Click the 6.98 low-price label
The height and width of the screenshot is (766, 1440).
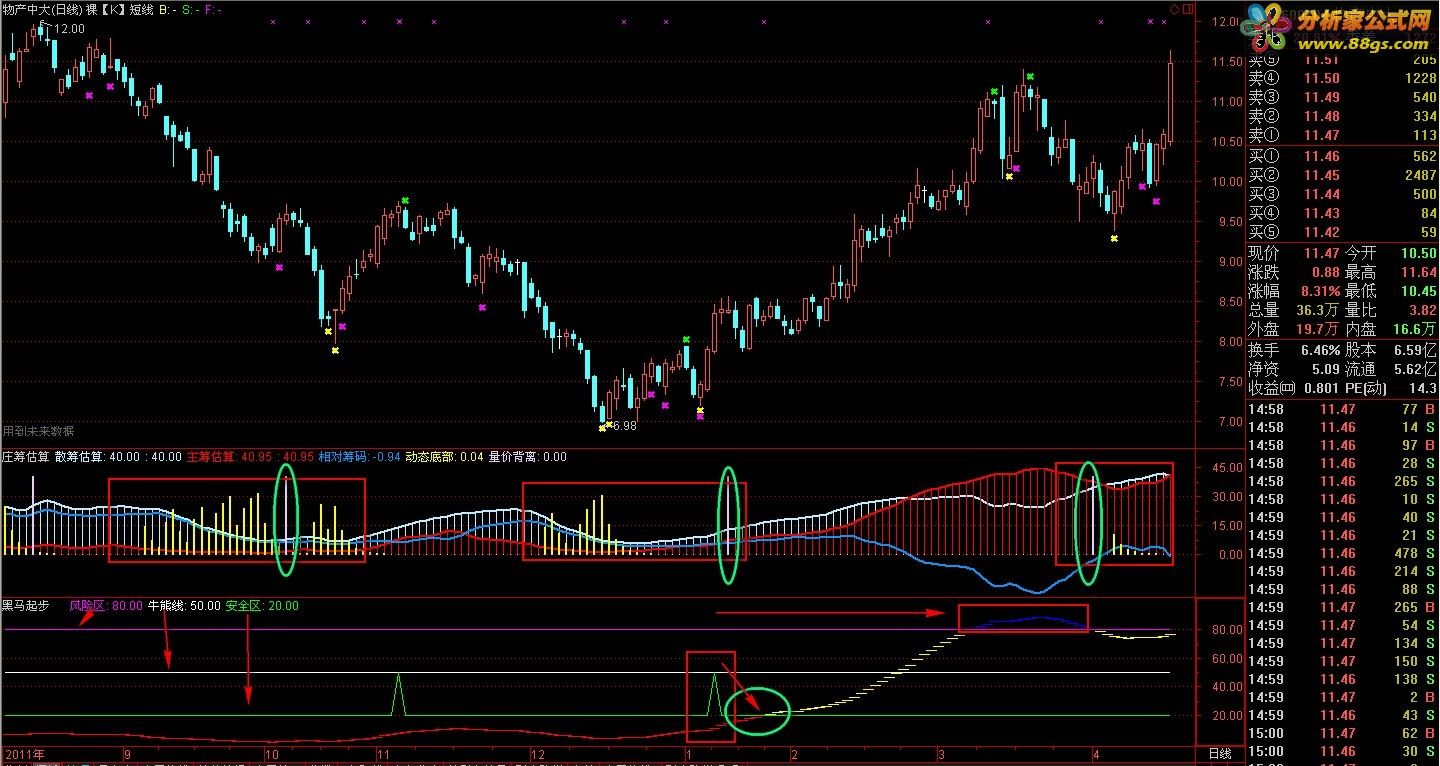click(x=624, y=426)
